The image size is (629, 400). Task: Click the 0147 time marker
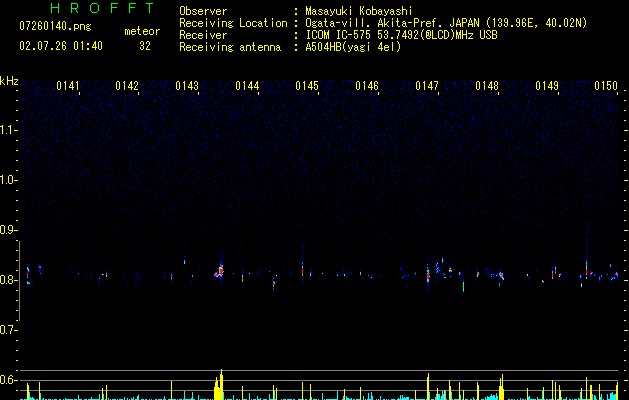pyautogui.click(x=427, y=86)
